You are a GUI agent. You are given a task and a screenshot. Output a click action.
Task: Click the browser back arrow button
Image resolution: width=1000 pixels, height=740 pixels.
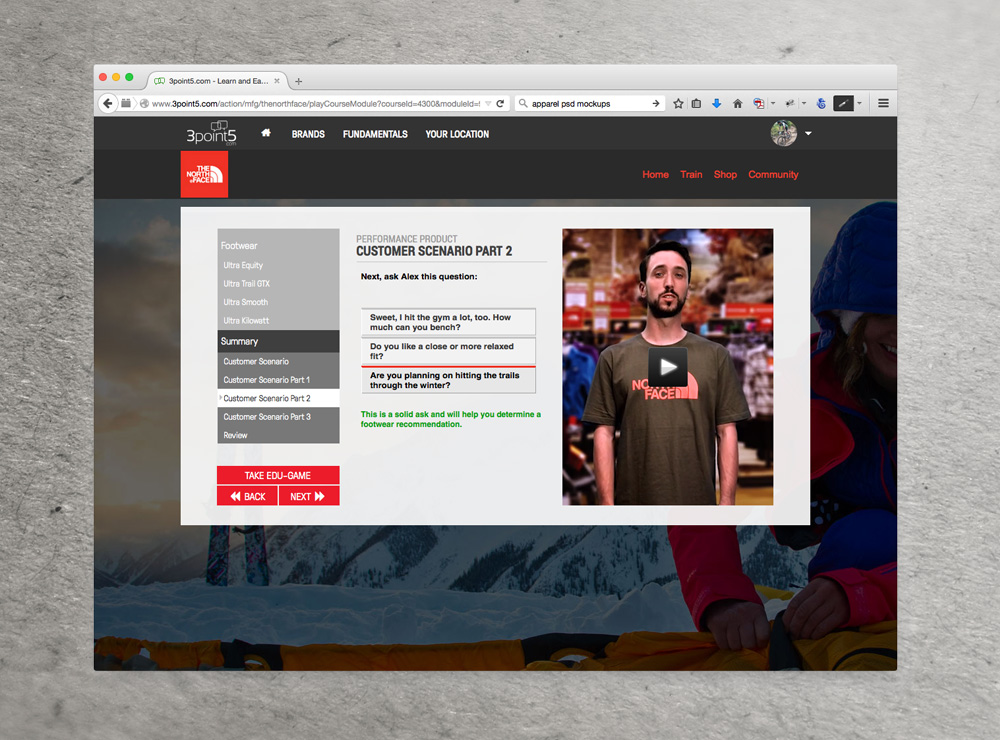(x=109, y=103)
